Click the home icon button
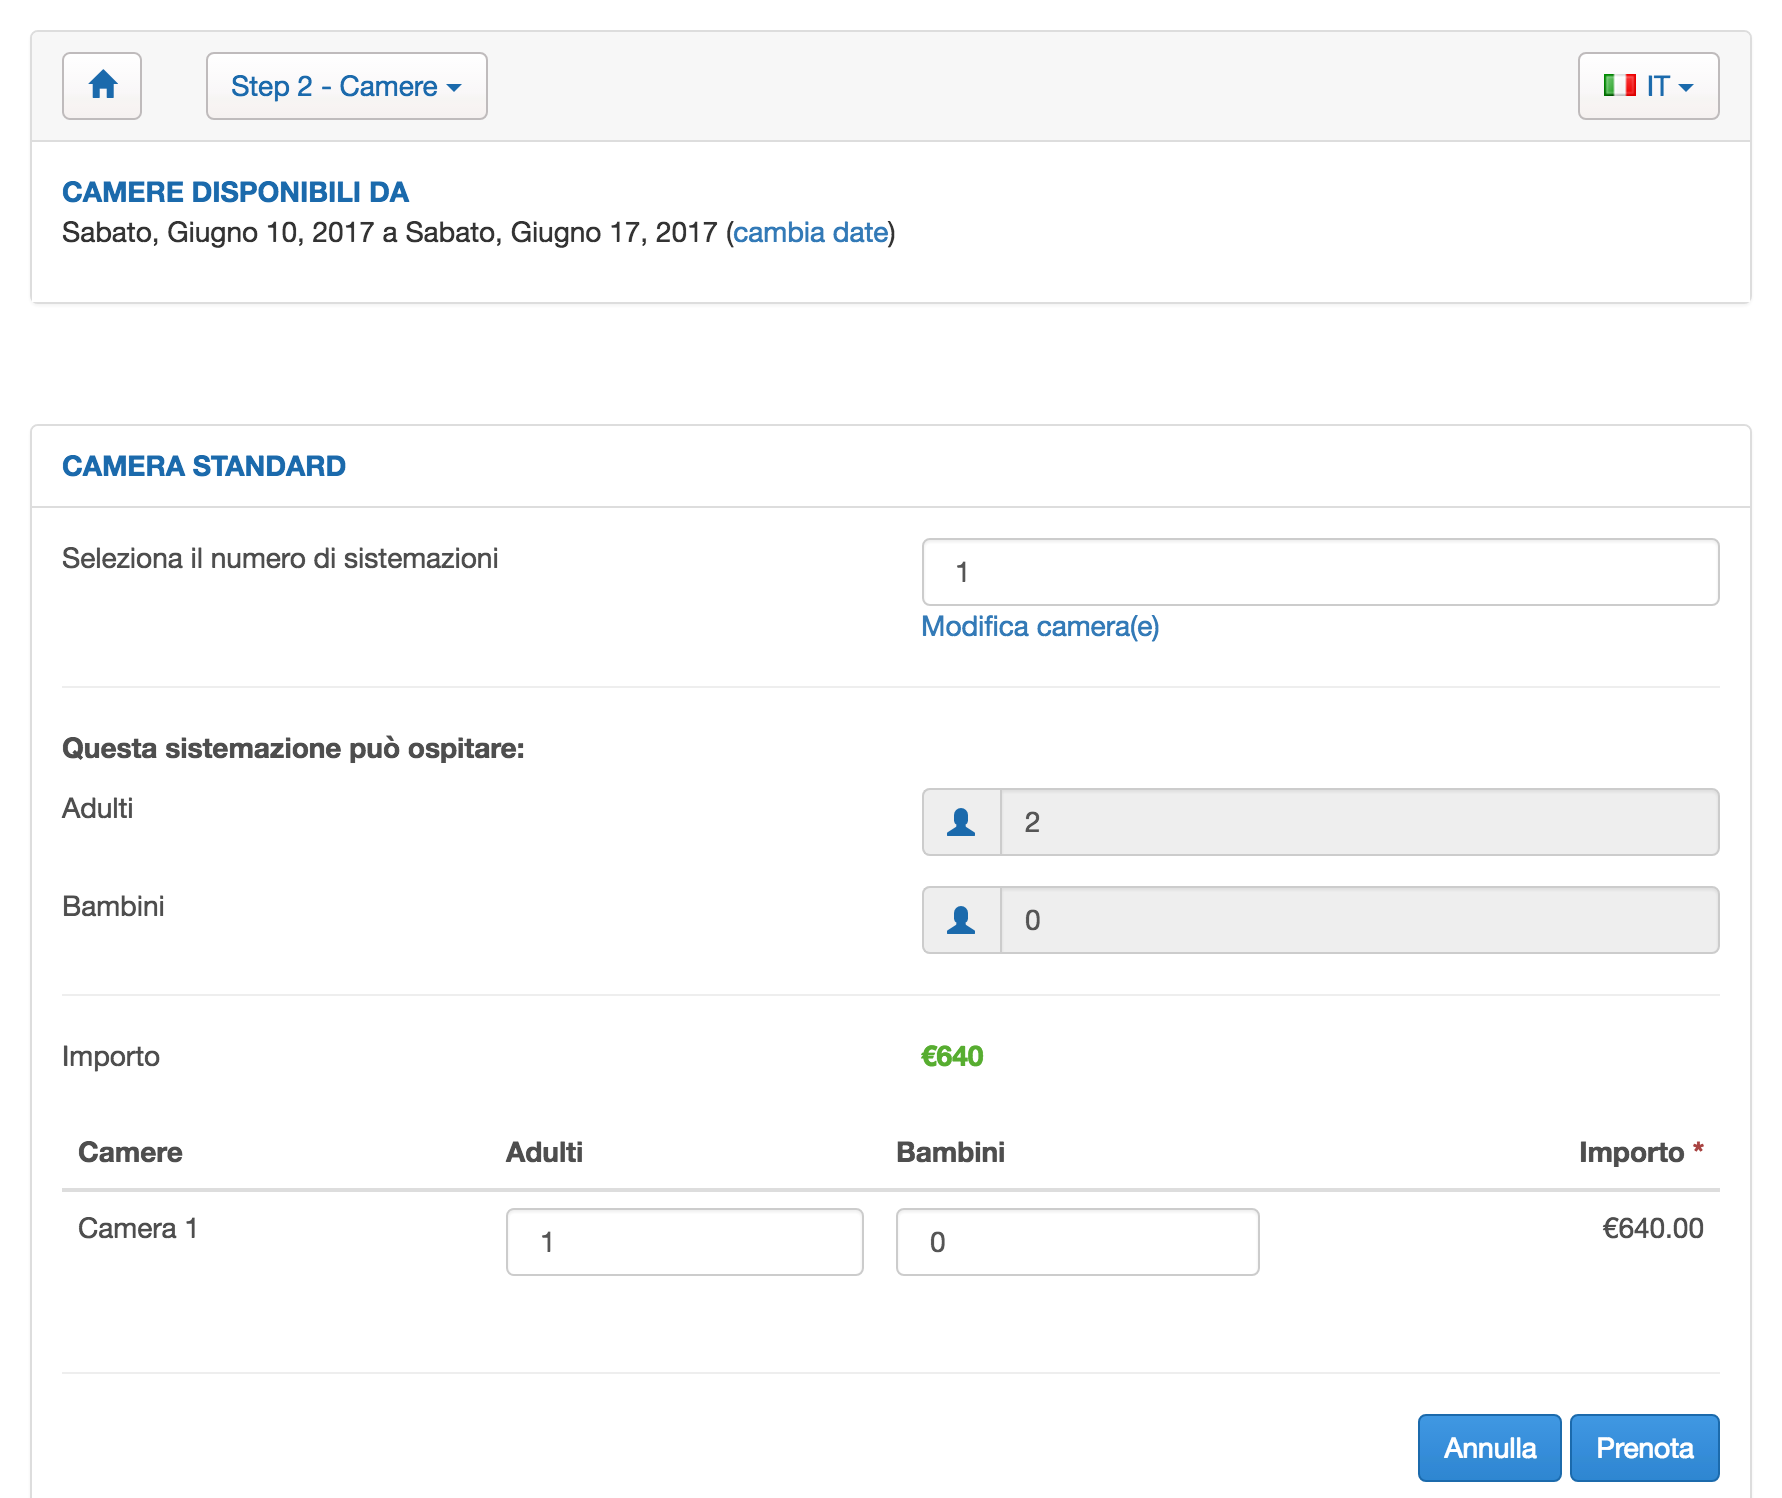 tap(102, 86)
